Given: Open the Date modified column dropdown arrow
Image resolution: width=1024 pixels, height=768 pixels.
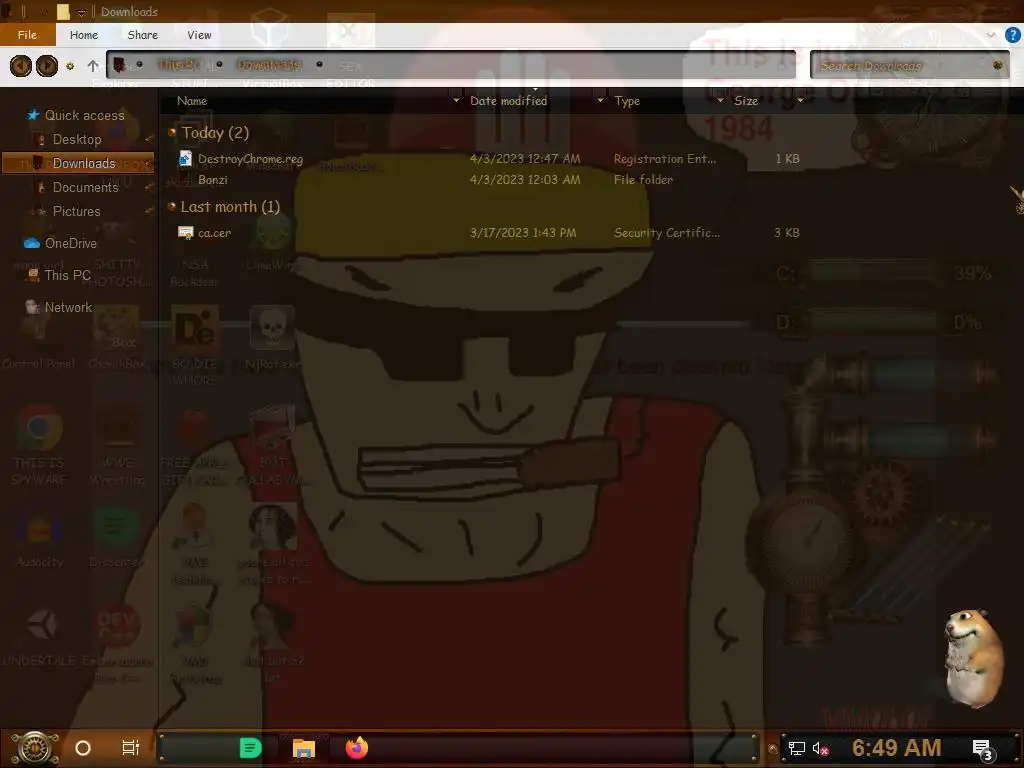Looking at the screenshot, I should point(600,101).
